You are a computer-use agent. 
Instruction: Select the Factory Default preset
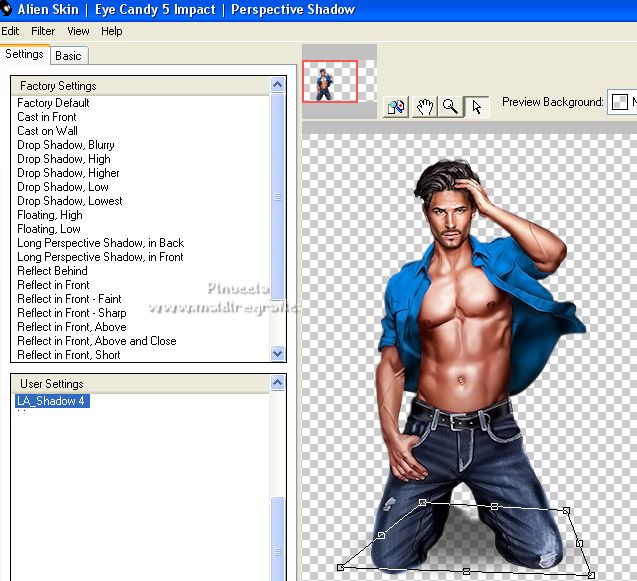(53, 103)
